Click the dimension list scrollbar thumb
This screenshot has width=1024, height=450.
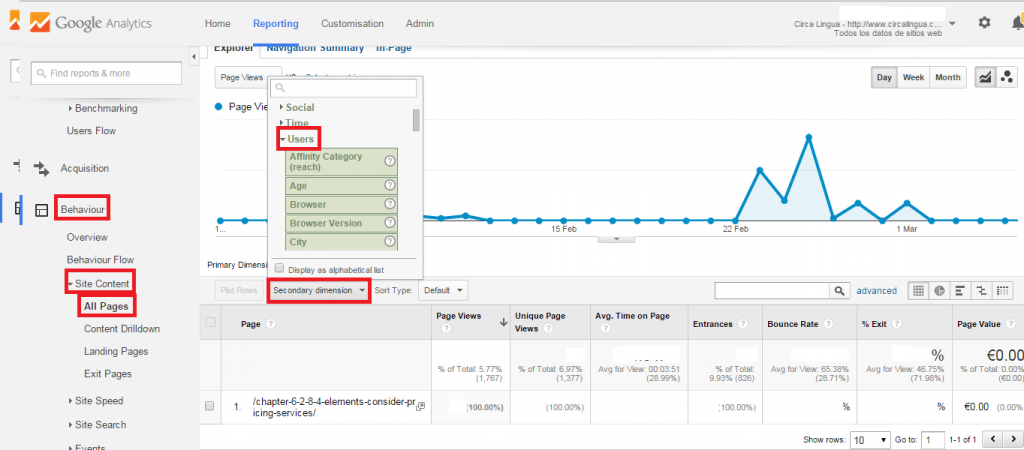pyautogui.click(x=416, y=120)
